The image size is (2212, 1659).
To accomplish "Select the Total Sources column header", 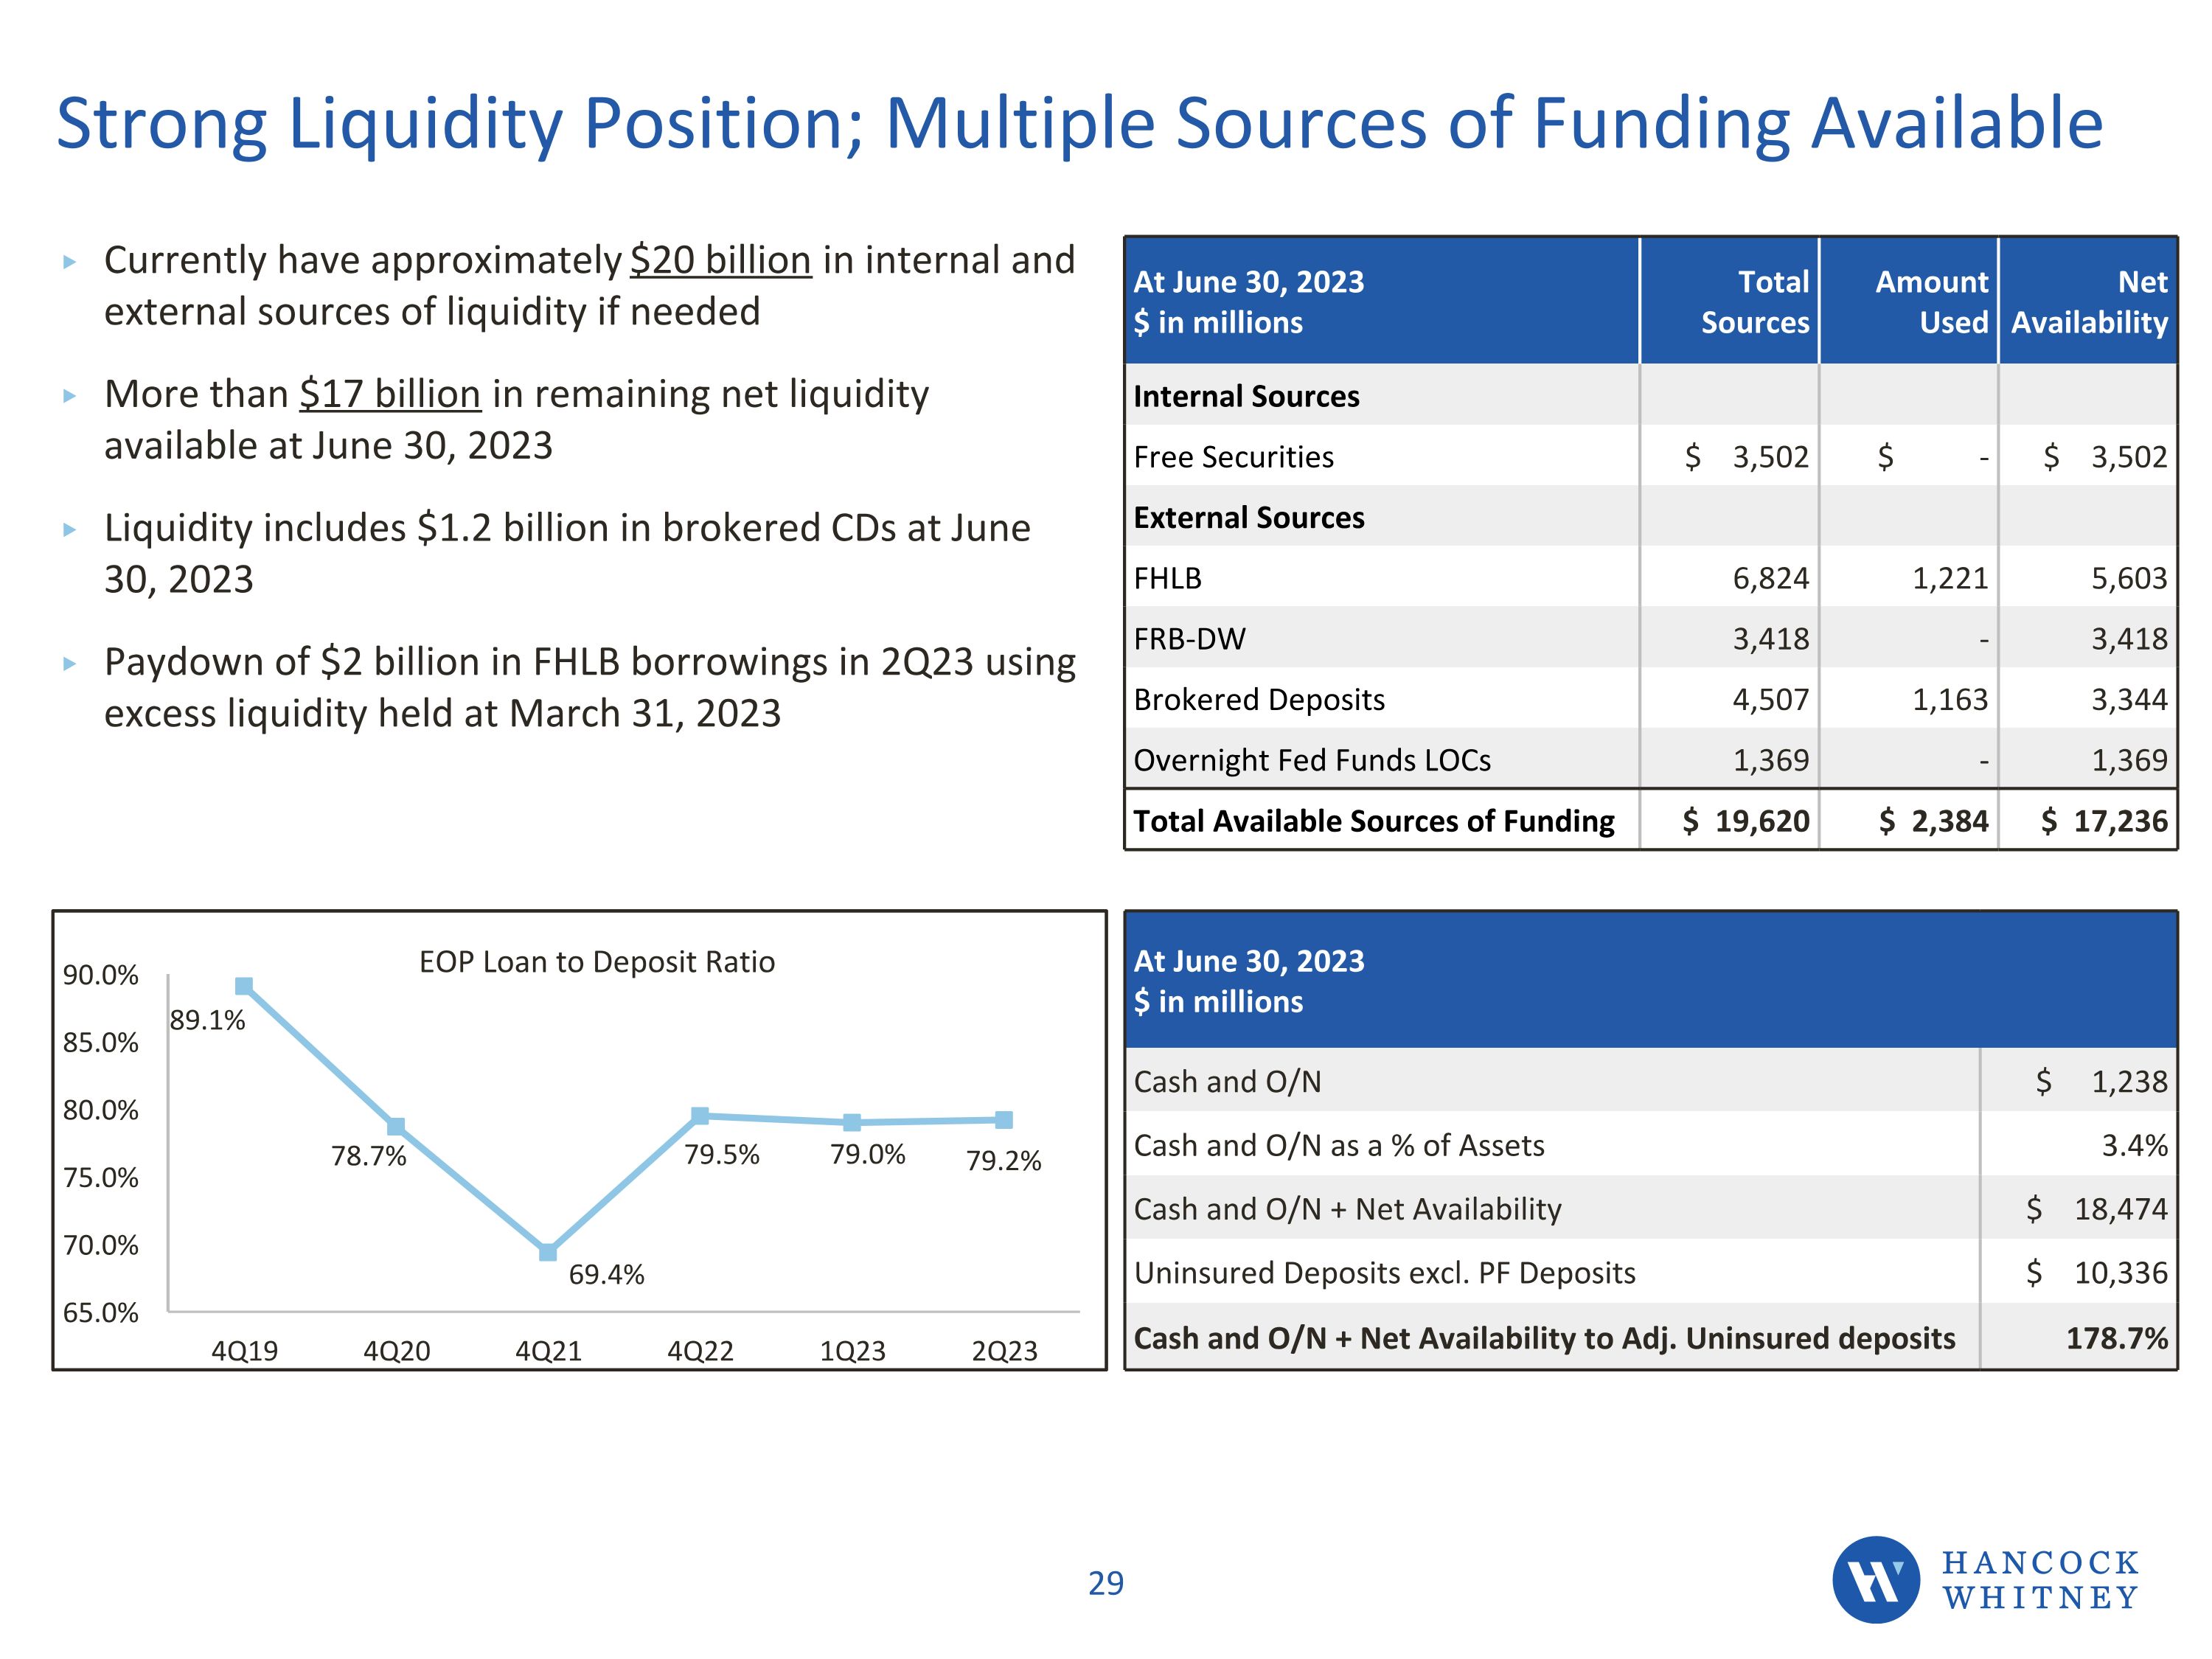I will coord(1754,302).
